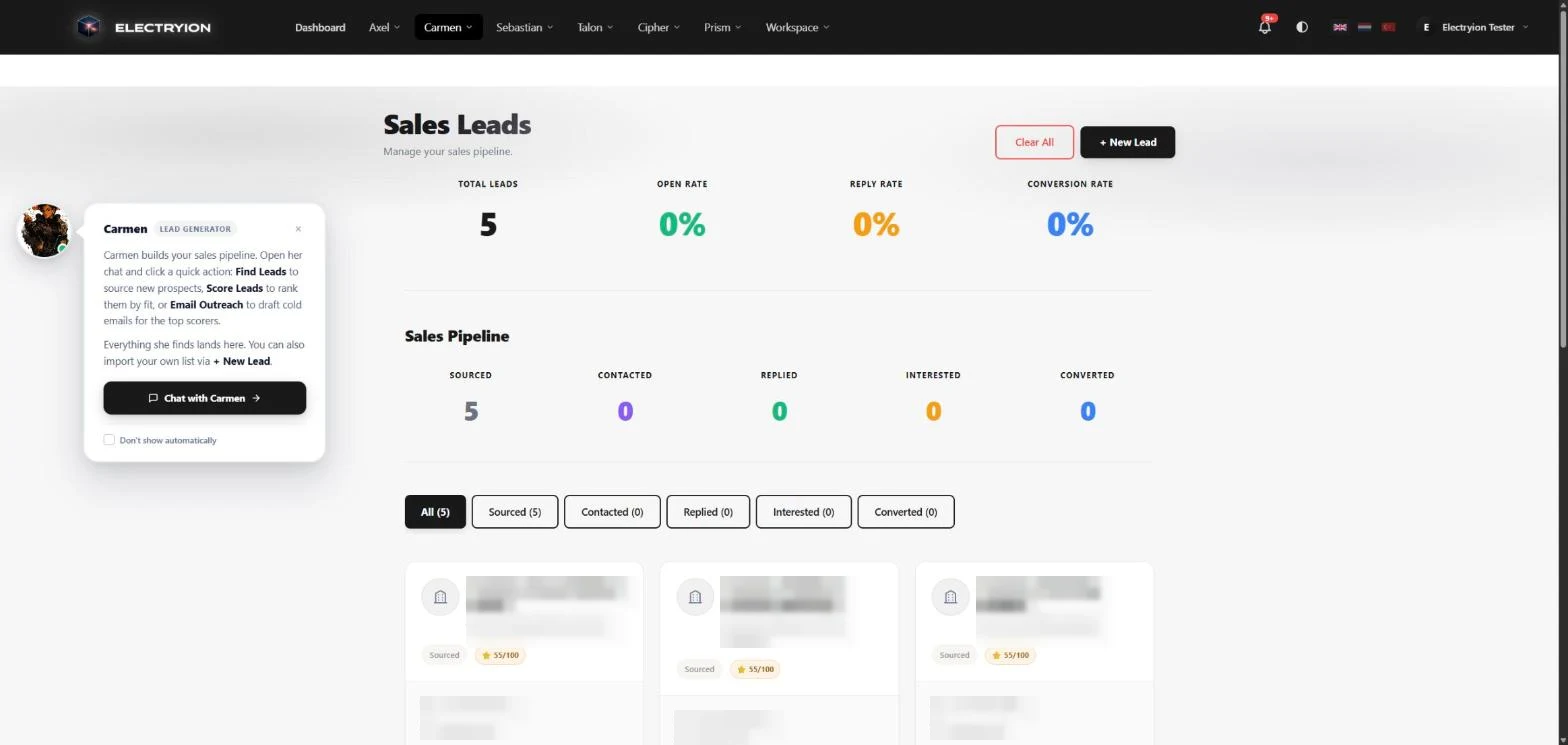This screenshot has width=1568, height=745.
Task: Expand the Axel menu
Action: (x=384, y=27)
